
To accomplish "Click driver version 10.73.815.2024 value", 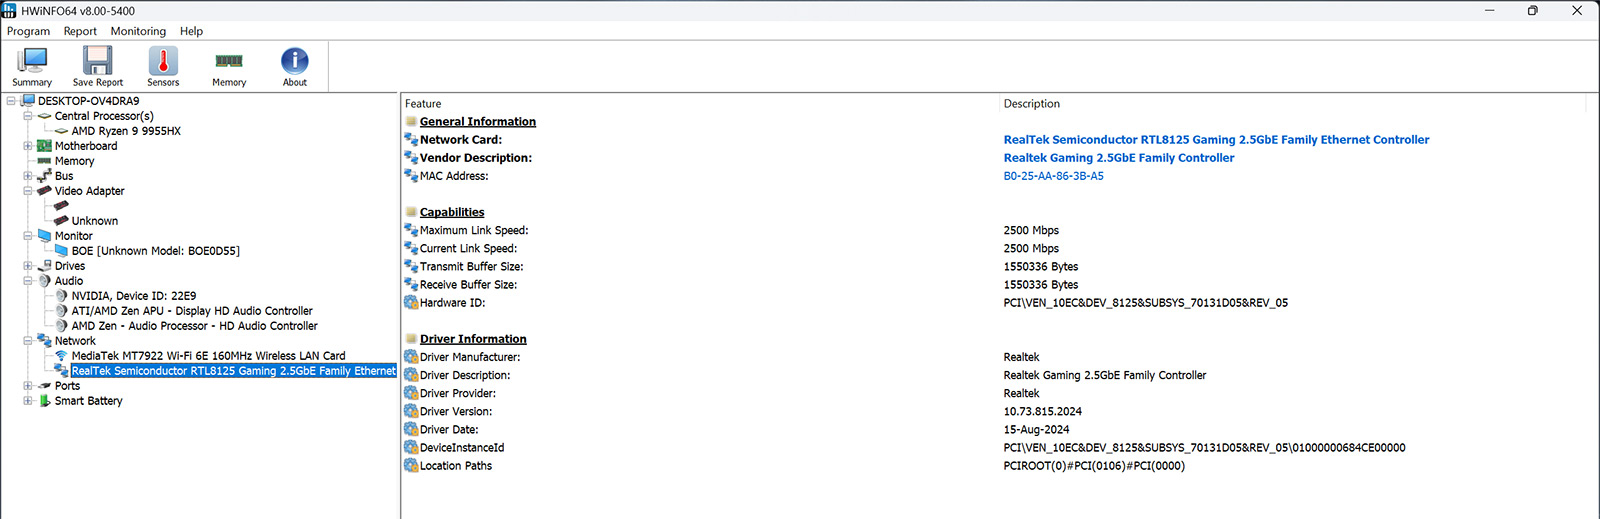I will 1043,412.
